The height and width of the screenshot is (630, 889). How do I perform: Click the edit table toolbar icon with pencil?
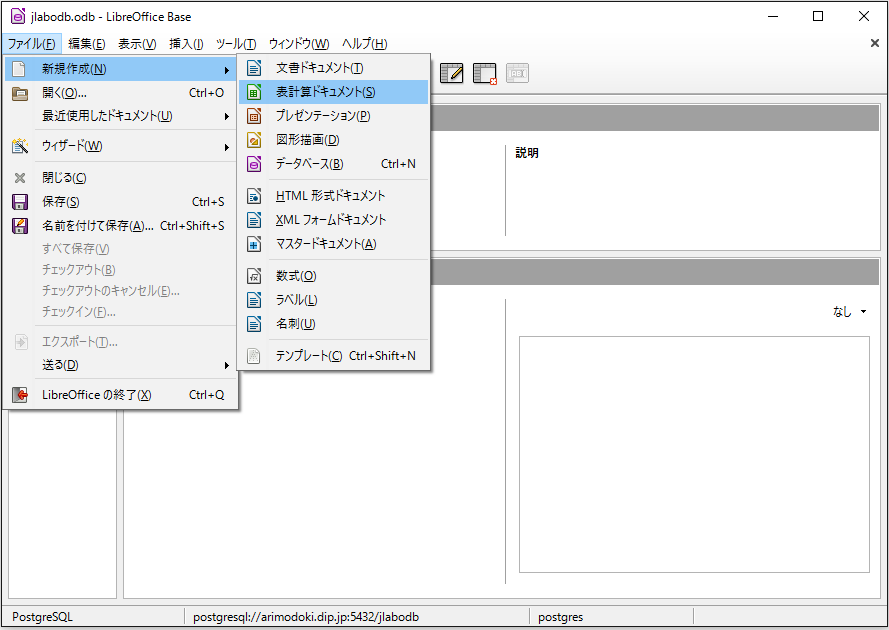(451, 73)
